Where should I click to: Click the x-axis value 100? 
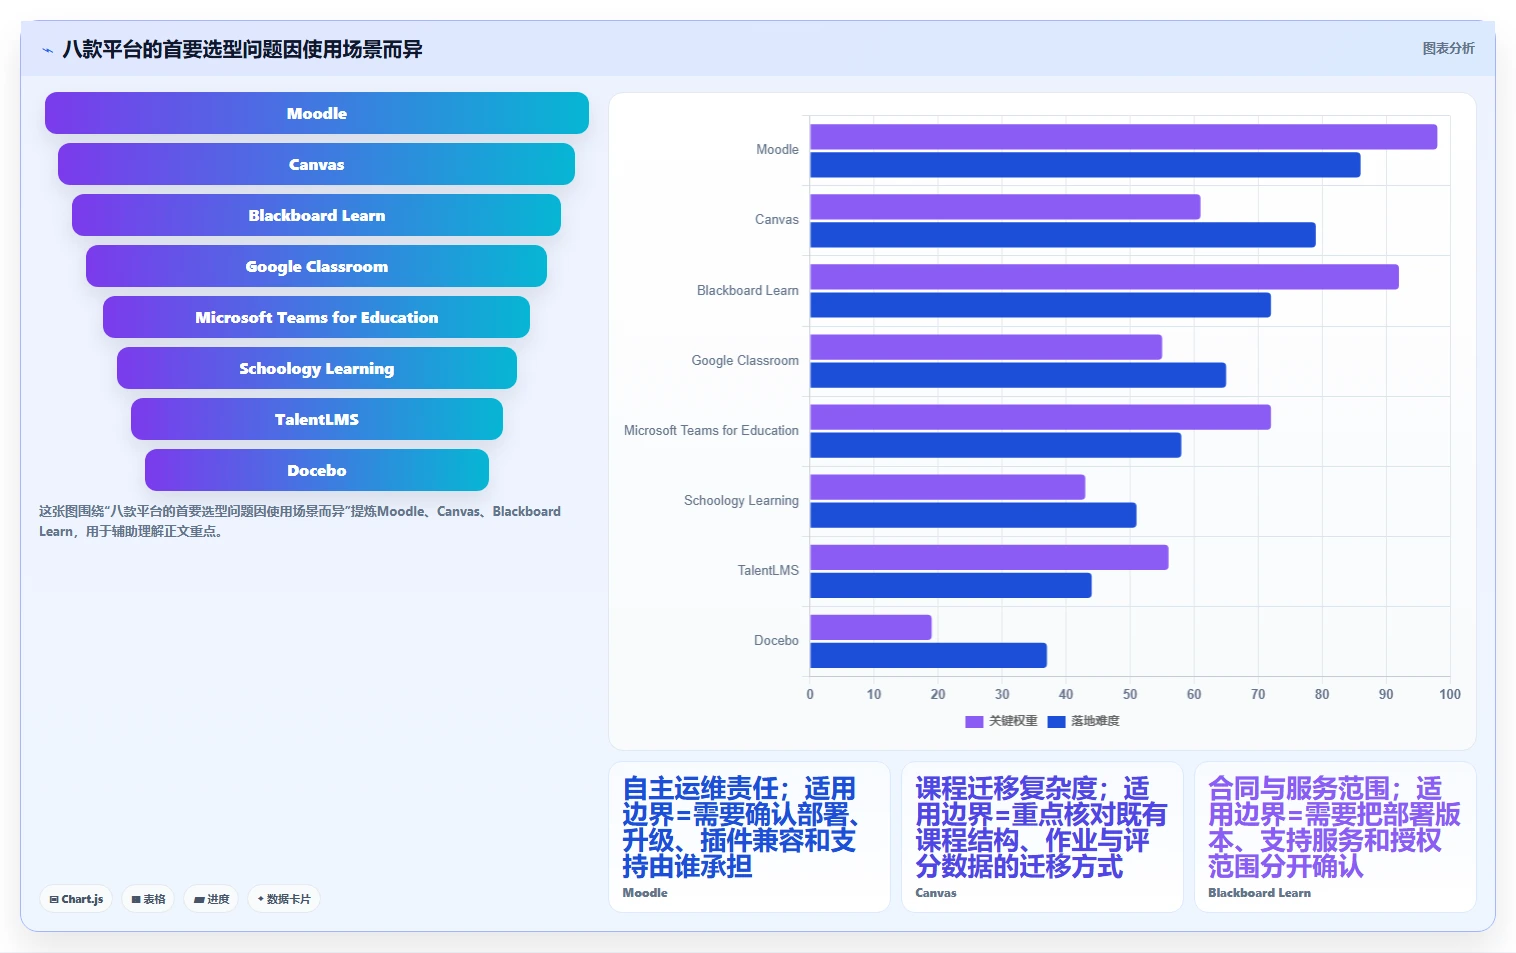1450,694
